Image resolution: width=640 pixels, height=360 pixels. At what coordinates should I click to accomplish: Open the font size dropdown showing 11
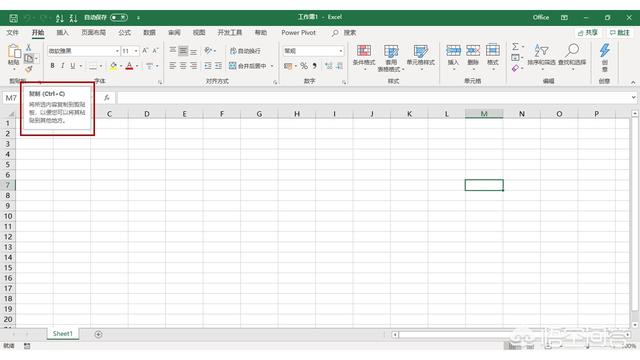pos(136,51)
